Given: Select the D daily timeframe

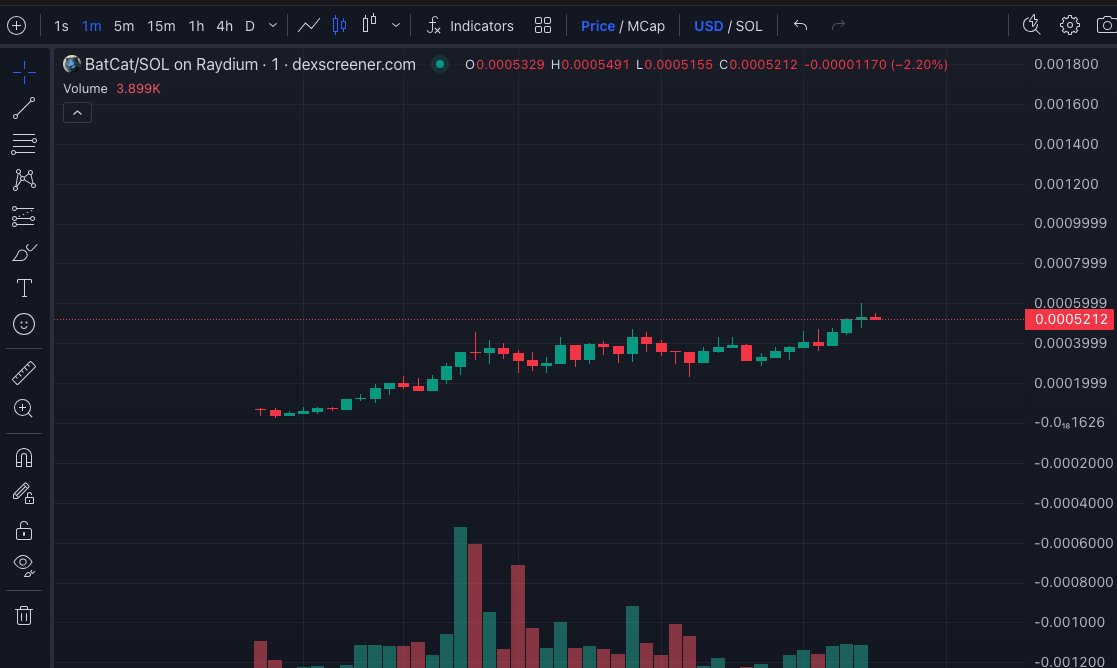Looking at the screenshot, I should 250,26.
